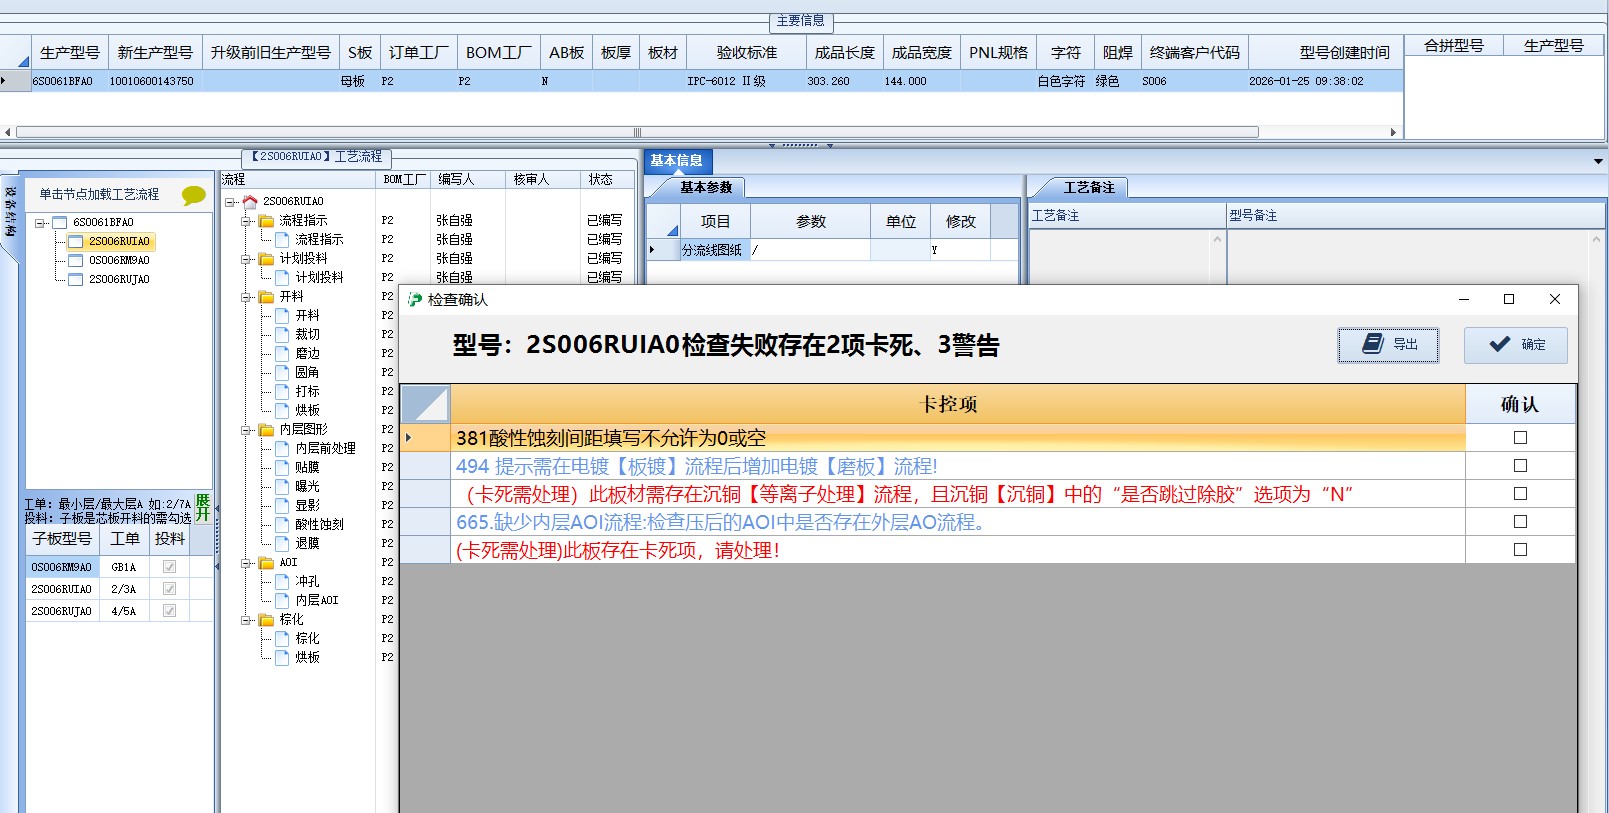This screenshot has height=813, width=1609.
Task: Confirm the check dialog with 确定
Action: 1515,344
